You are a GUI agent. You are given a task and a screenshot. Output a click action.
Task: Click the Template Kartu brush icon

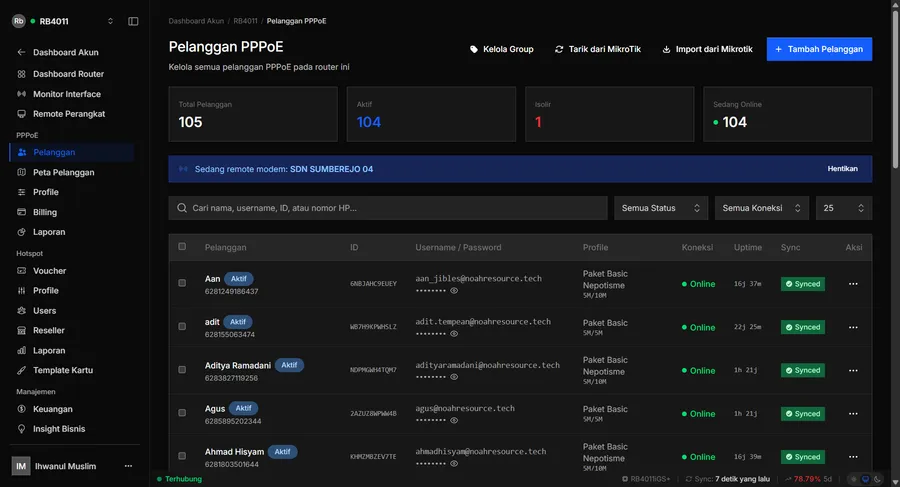(22, 370)
